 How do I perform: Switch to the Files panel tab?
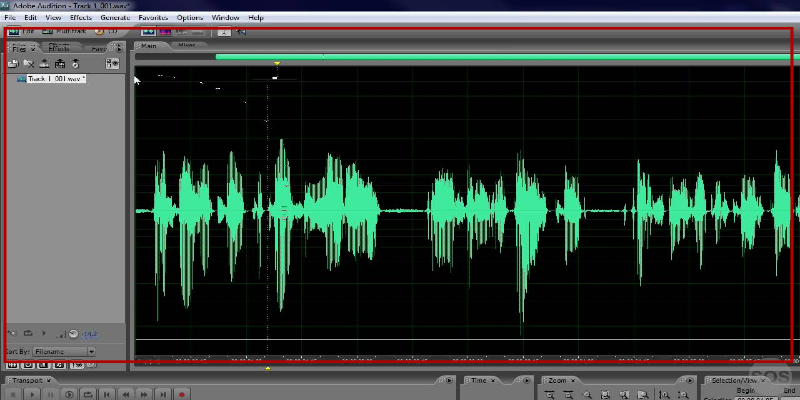pyautogui.click(x=19, y=49)
